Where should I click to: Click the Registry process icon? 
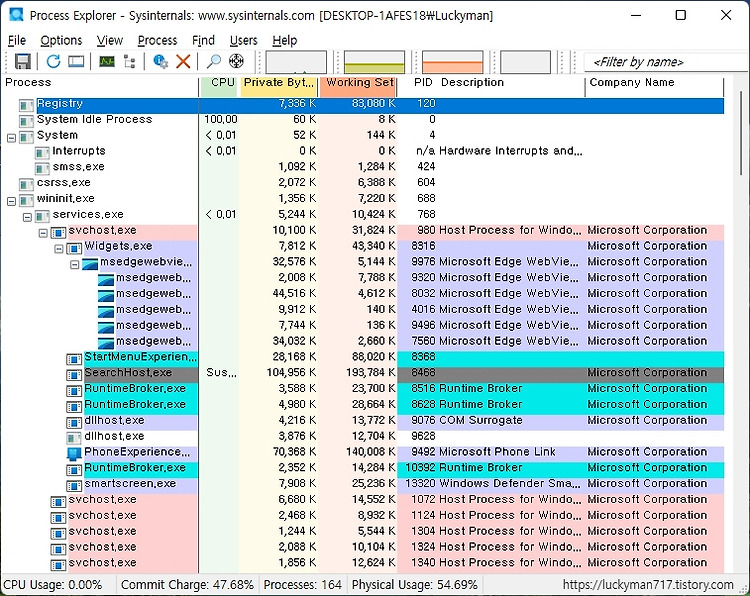click(x=26, y=104)
